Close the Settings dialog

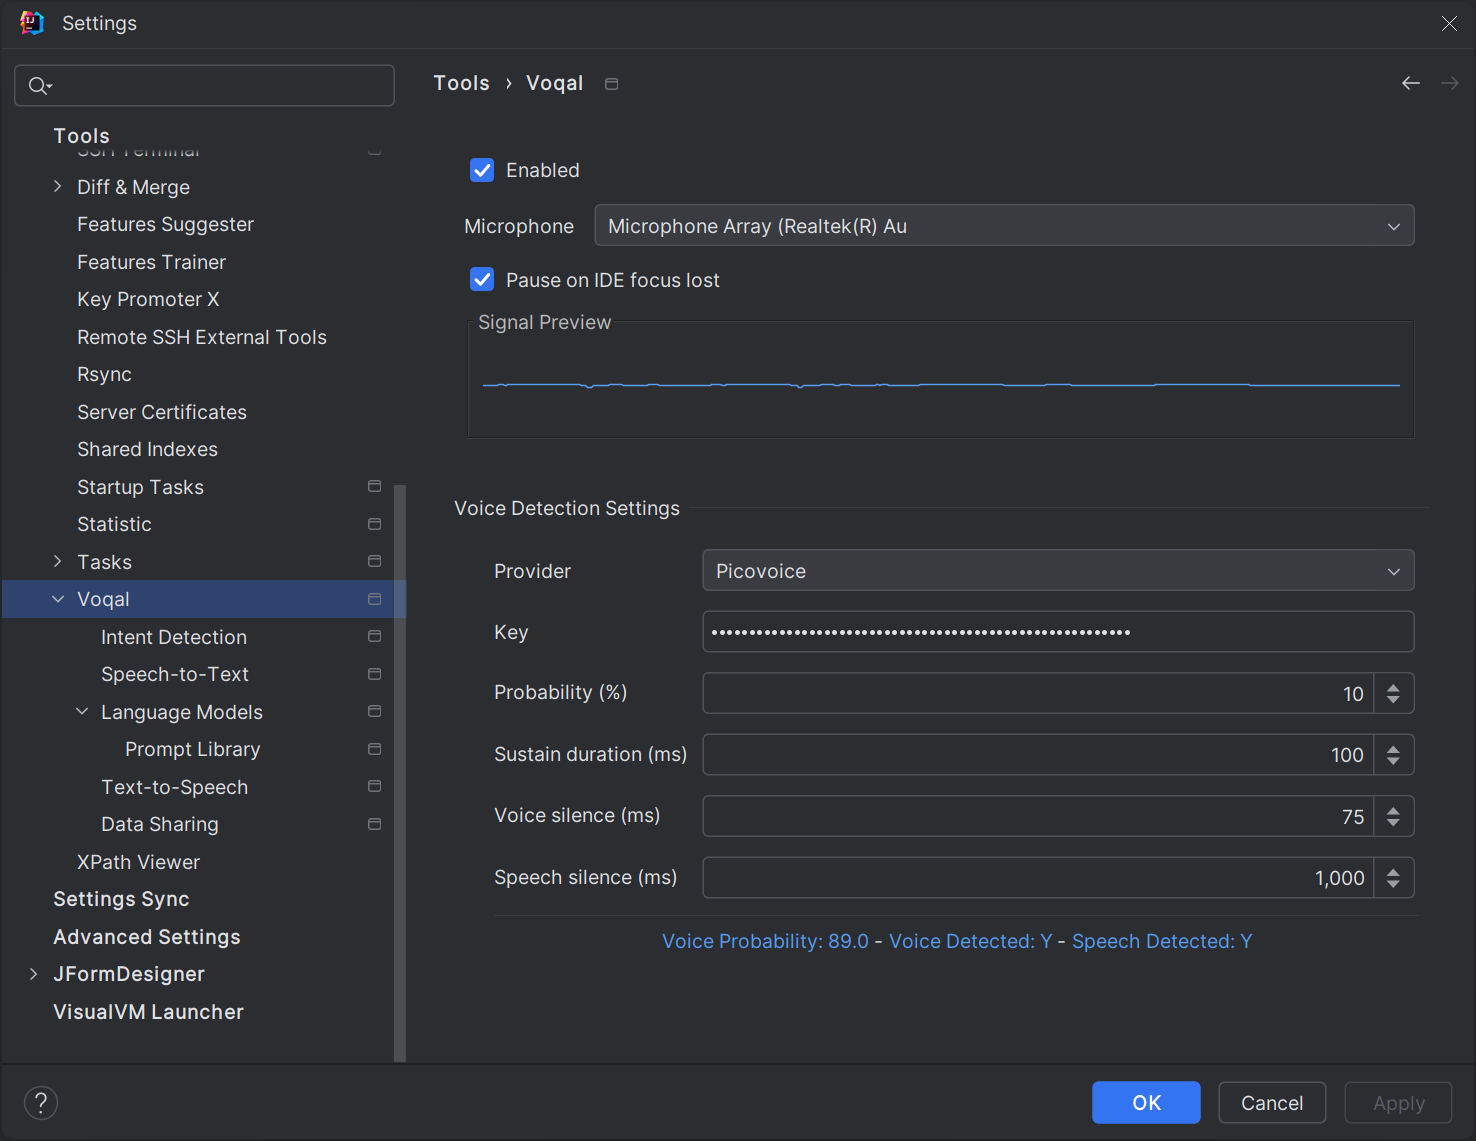tap(1449, 23)
